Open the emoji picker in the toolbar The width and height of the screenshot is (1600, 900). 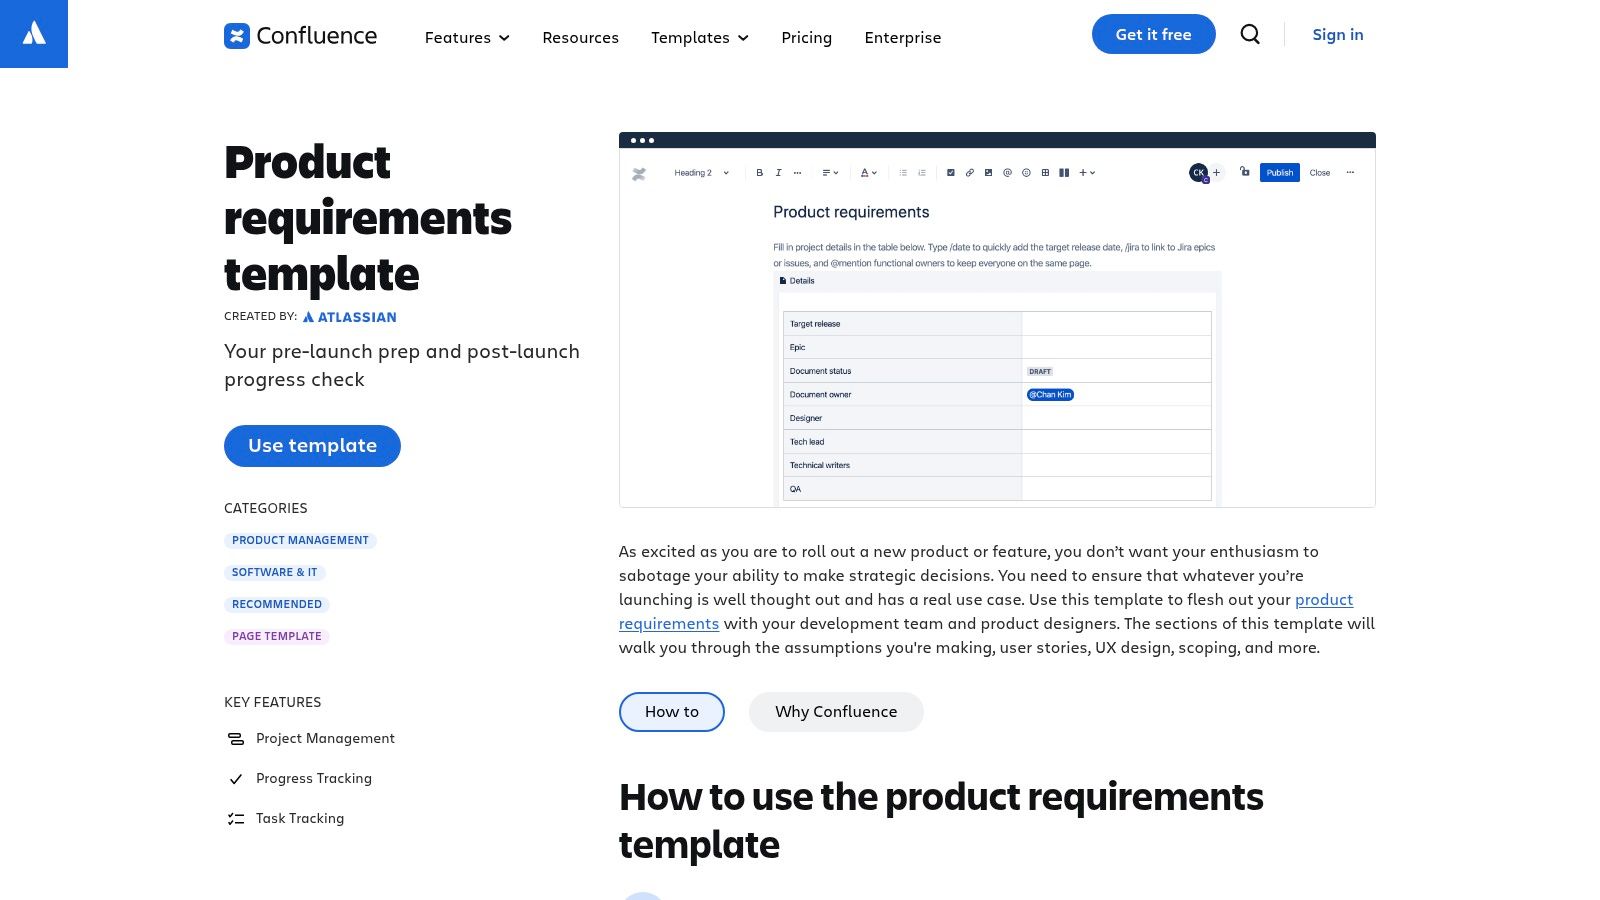click(x=1026, y=172)
